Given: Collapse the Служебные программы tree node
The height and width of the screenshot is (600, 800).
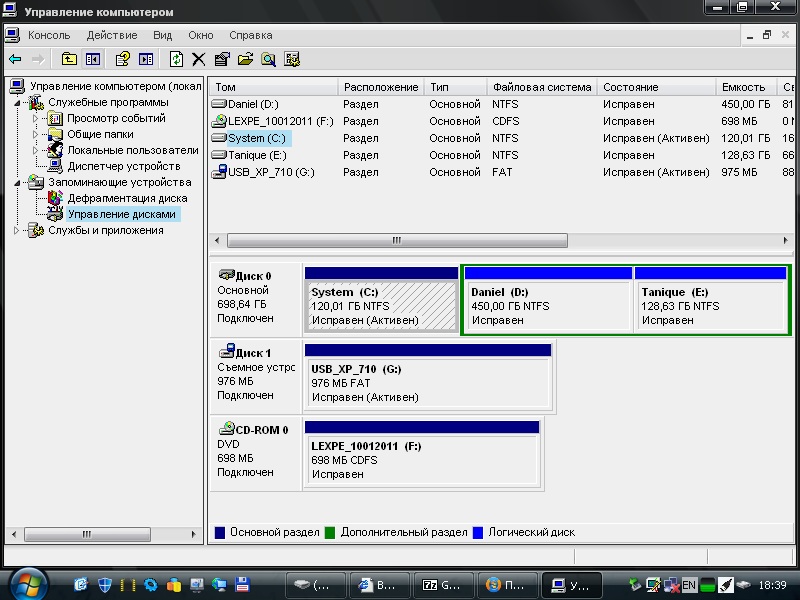Looking at the screenshot, I should pyautogui.click(x=17, y=102).
